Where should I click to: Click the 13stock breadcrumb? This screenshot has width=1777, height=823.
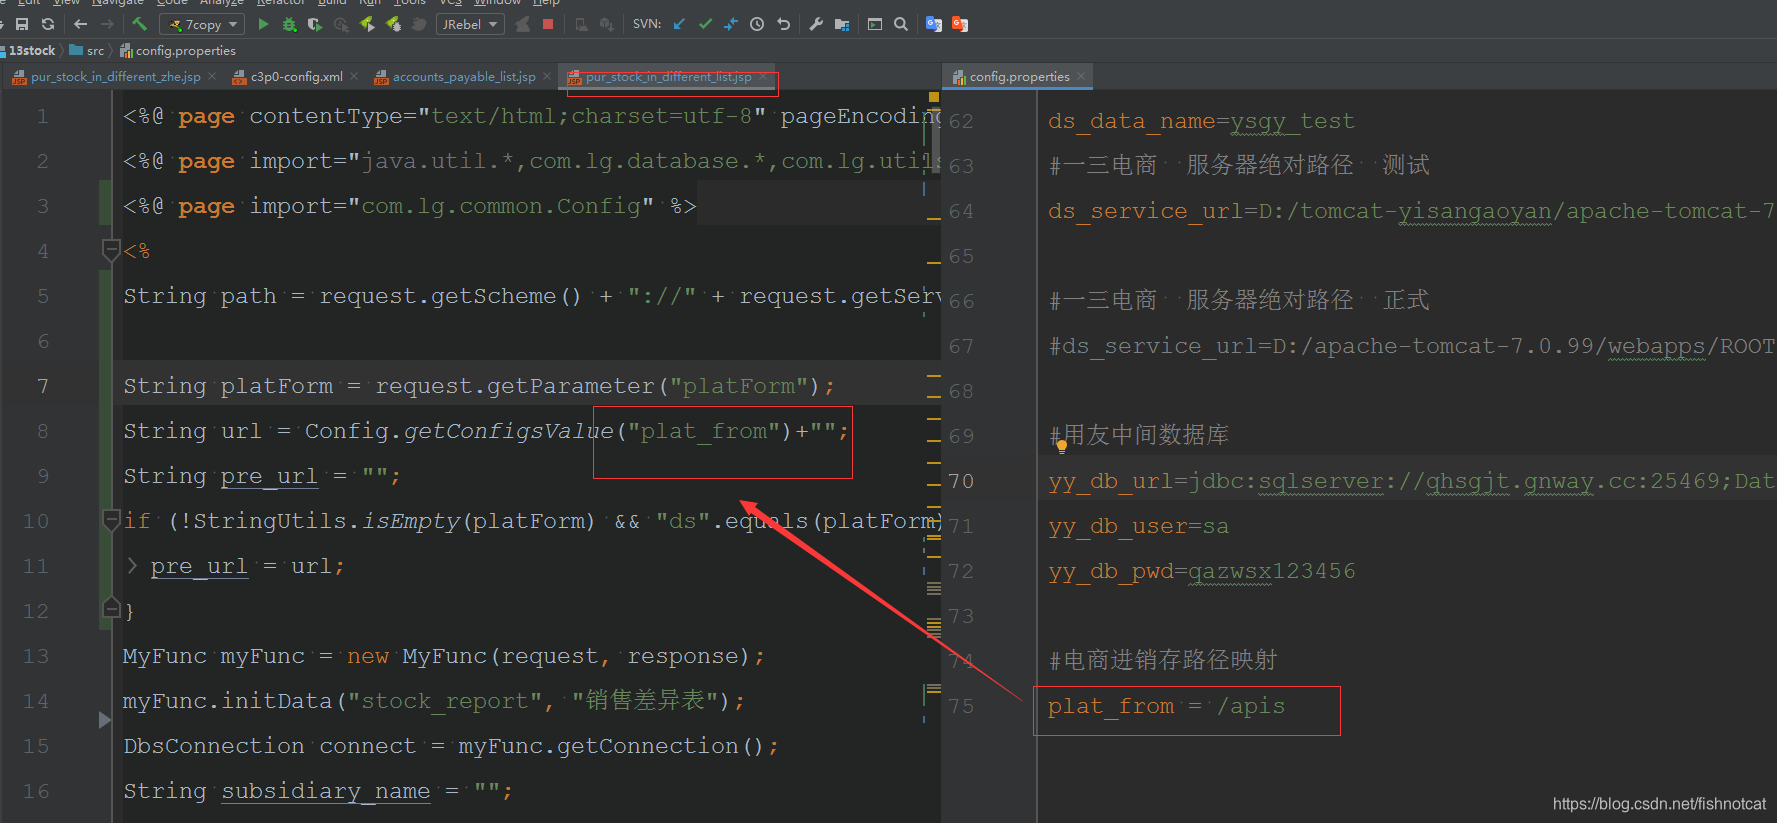click(x=31, y=51)
